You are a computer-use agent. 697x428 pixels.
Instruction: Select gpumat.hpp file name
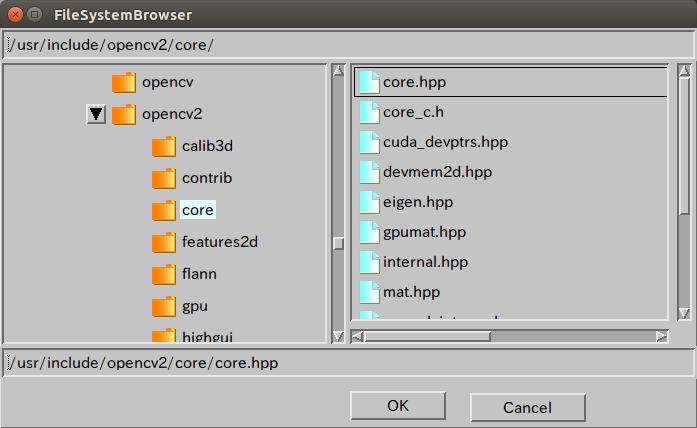pyautogui.click(x=425, y=232)
